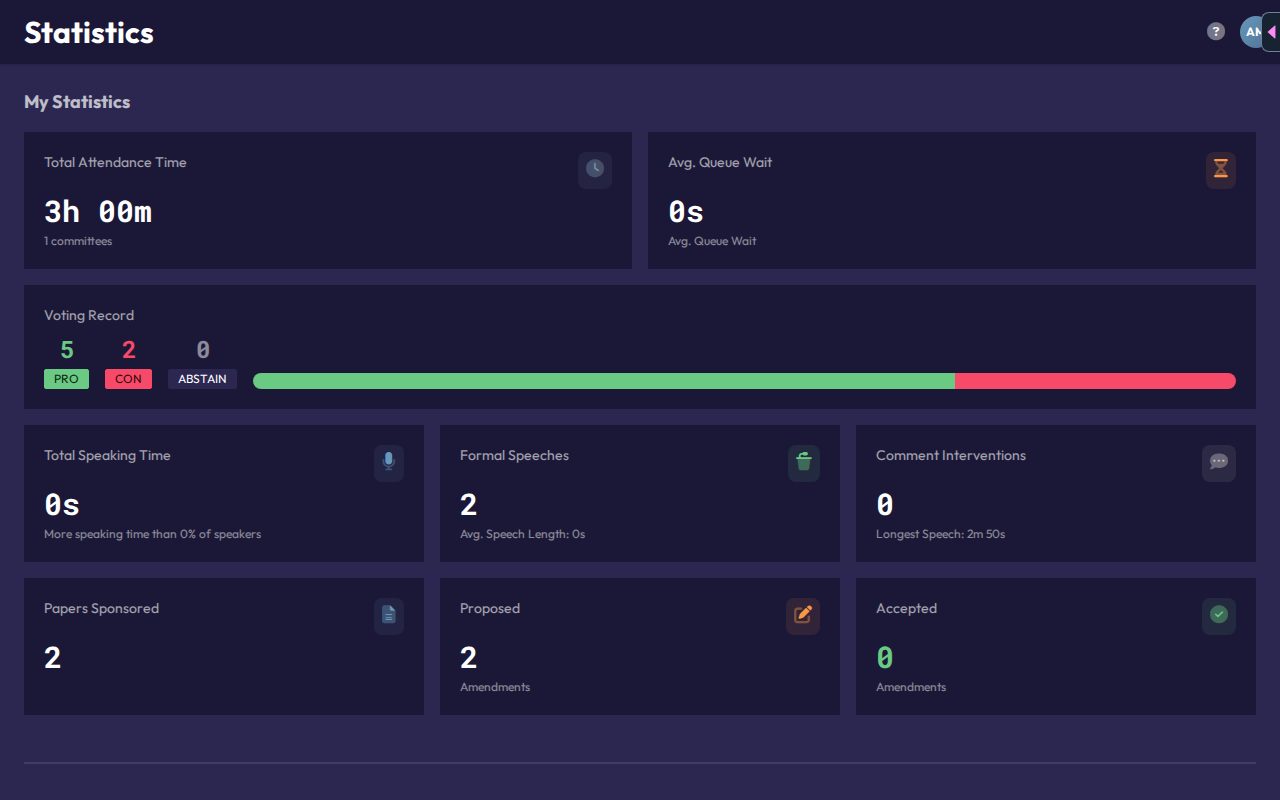Click the hourglass icon in Avg. Queue Wait
Image resolution: width=1280 pixels, height=800 pixels.
(x=1220, y=170)
